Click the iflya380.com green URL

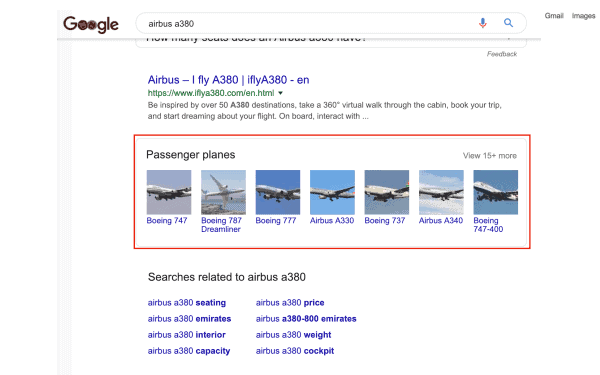(211, 93)
